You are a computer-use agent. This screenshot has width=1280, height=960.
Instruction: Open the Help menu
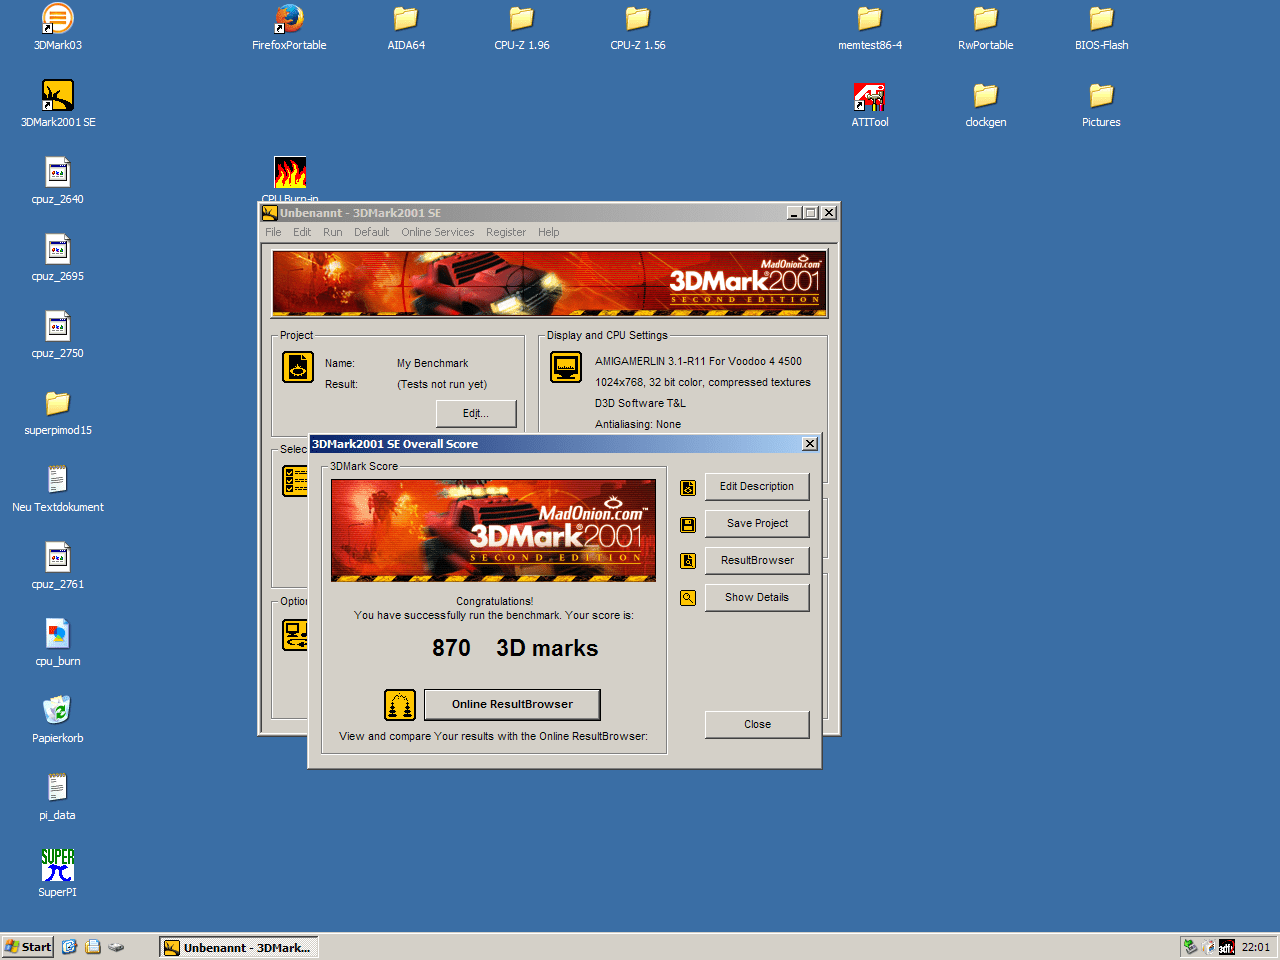coord(549,232)
